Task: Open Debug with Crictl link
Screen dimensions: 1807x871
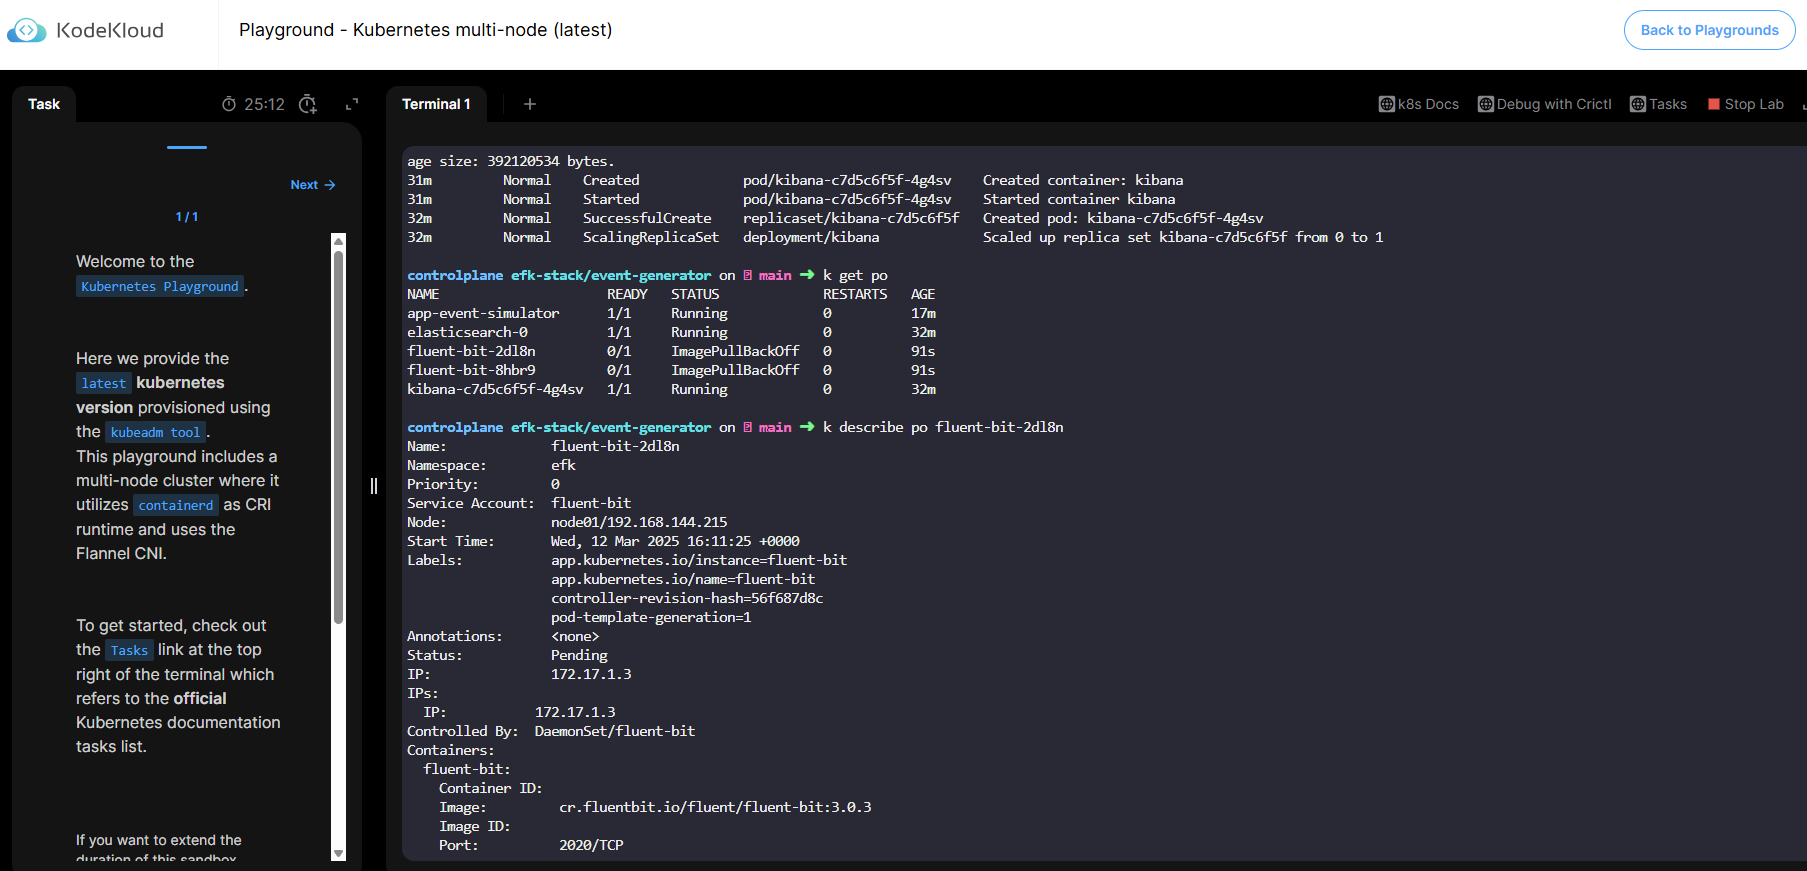Action: click(1545, 104)
